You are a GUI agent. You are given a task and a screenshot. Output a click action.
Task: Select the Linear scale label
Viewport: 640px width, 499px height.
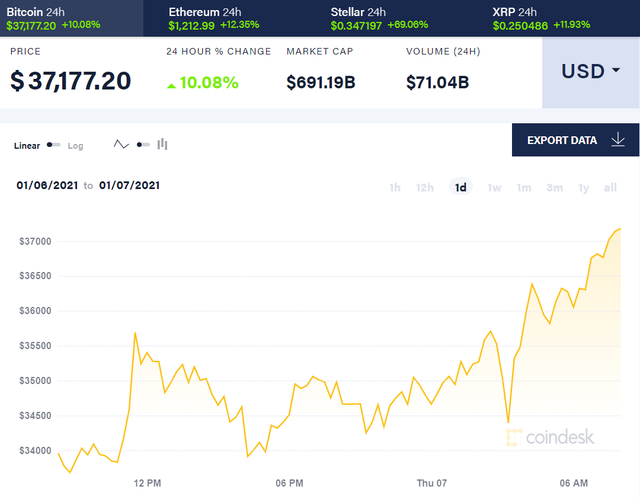click(27, 146)
